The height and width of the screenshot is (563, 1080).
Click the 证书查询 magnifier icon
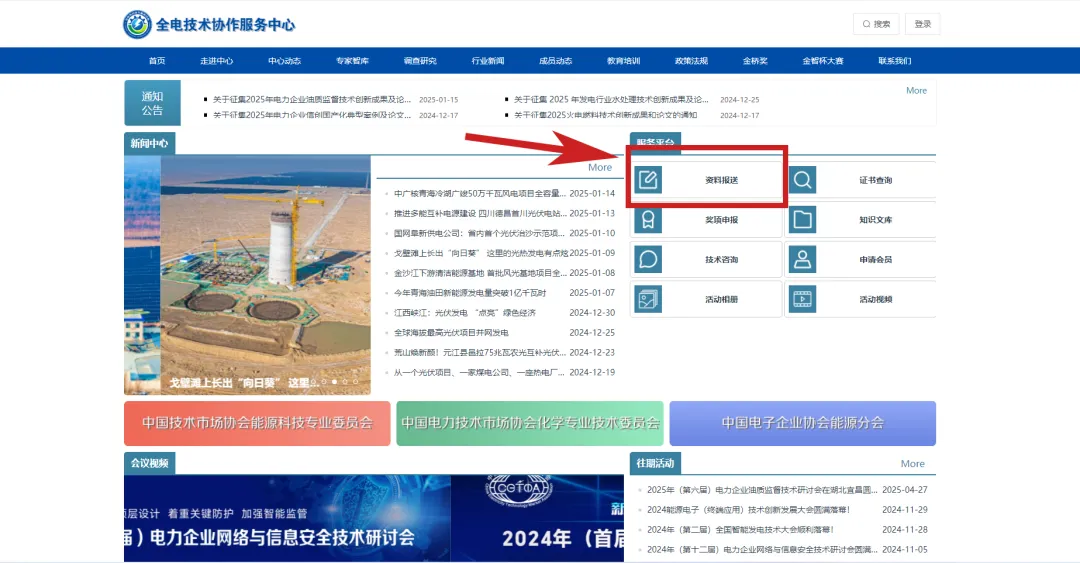tap(802, 180)
